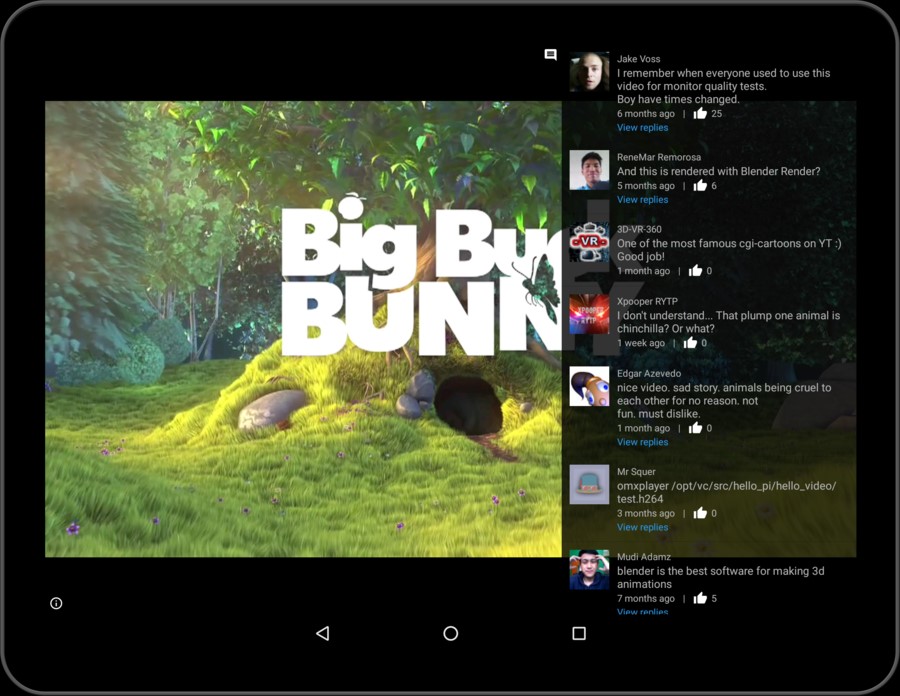Toggle the comments panel icon
Viewport: 900px width, 696px height.
(550, 55)
